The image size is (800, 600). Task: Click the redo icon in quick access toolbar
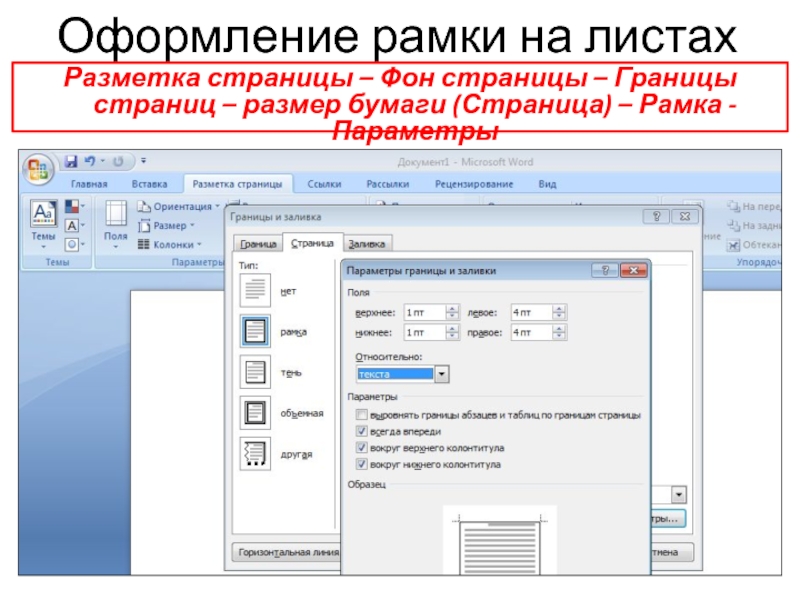(x=118, y=162)
